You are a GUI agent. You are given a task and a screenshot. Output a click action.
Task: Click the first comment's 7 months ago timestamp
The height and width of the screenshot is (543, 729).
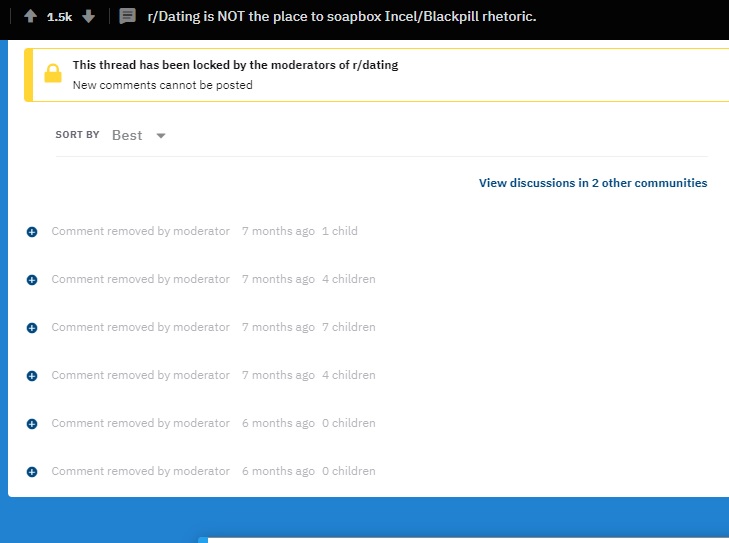[278, 231]
